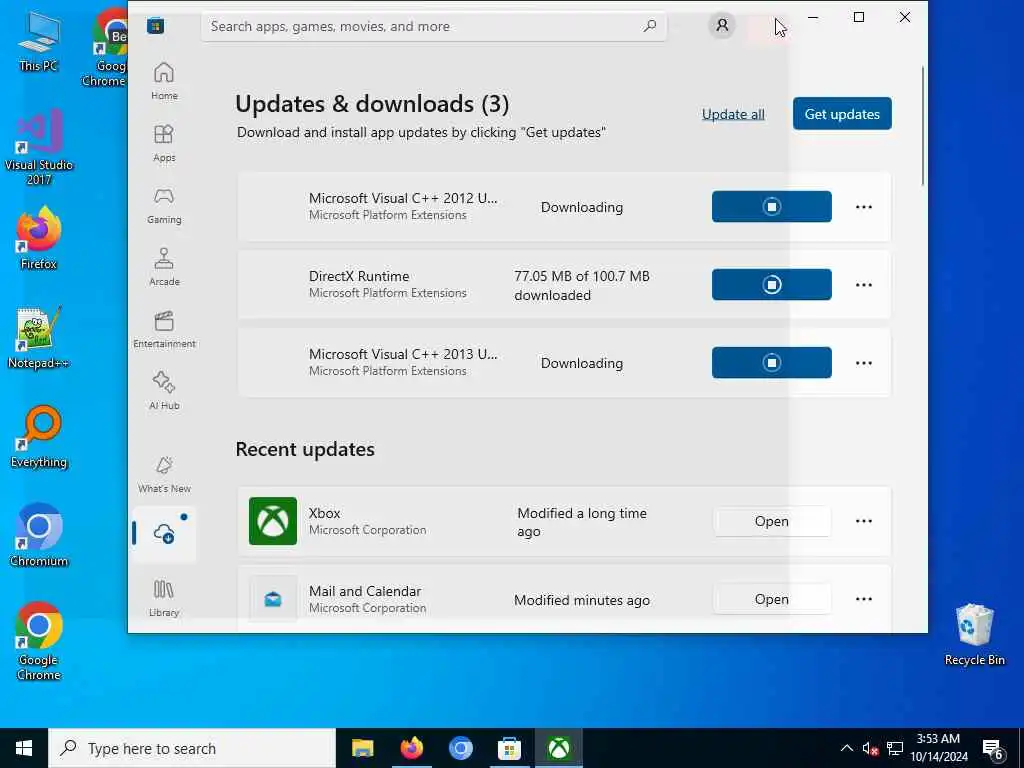Open Firefox from the taskbar

[411, 748]
